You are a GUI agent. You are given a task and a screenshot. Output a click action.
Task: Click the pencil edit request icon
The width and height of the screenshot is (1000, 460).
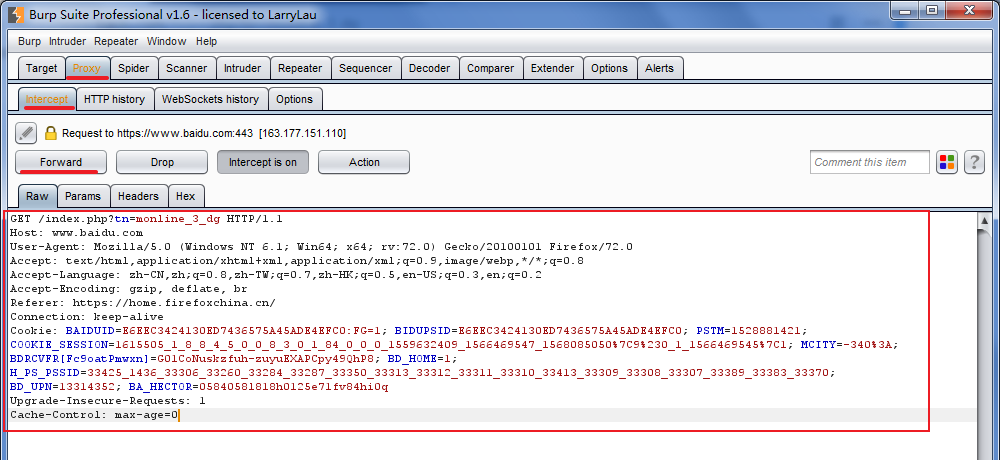point(26,133)
